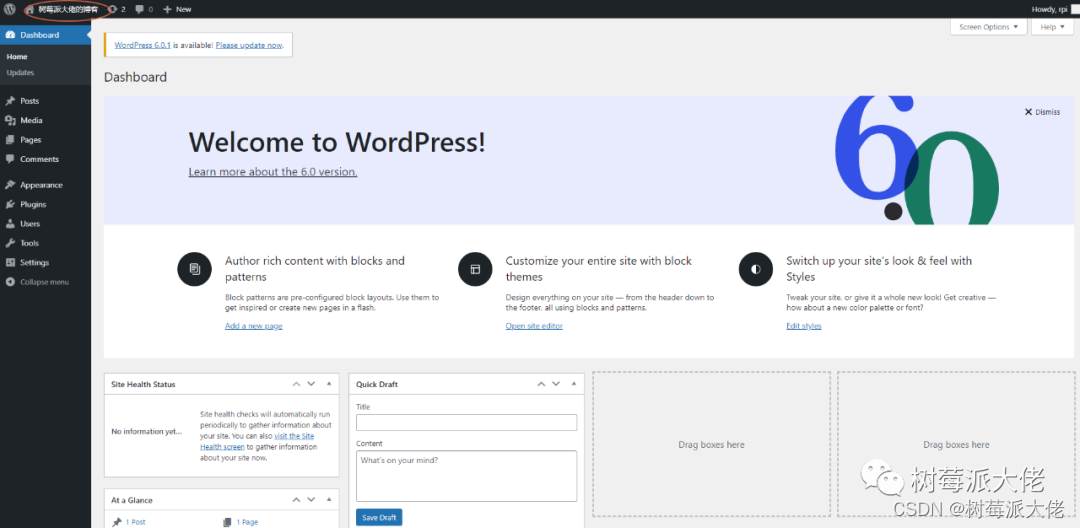
Task: Click the 1 Post link
Action: click(136, 522)
